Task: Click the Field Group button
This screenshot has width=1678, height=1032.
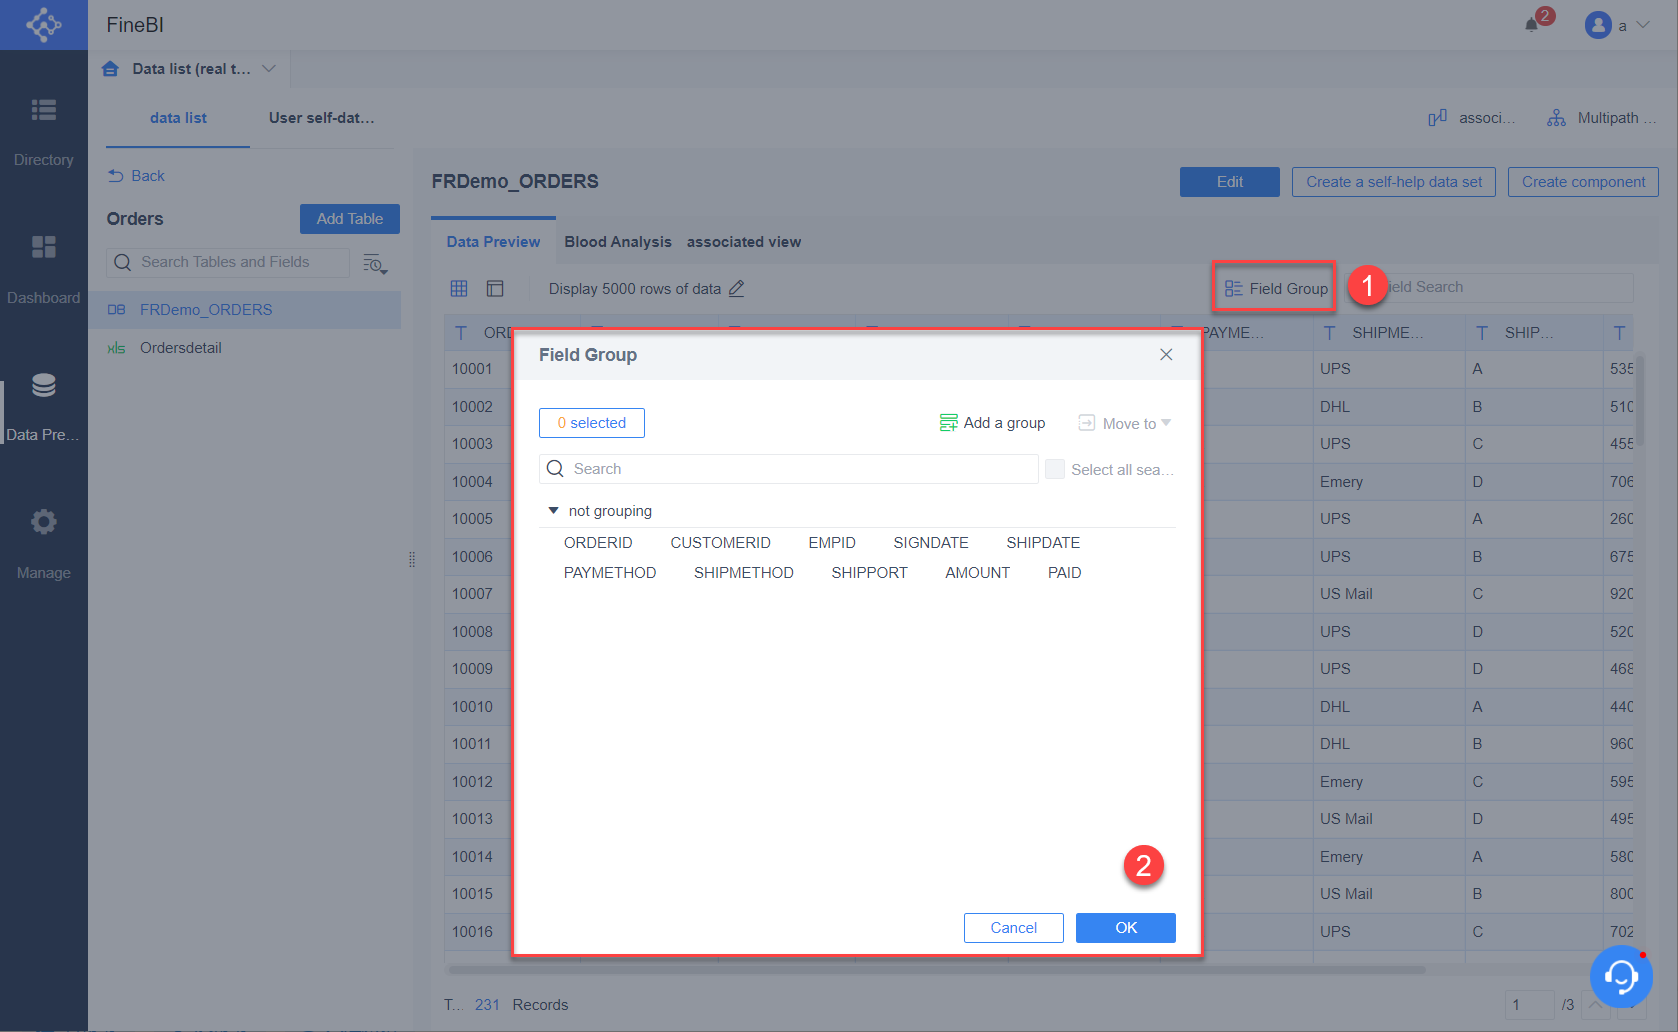Action: point(1276,289)
